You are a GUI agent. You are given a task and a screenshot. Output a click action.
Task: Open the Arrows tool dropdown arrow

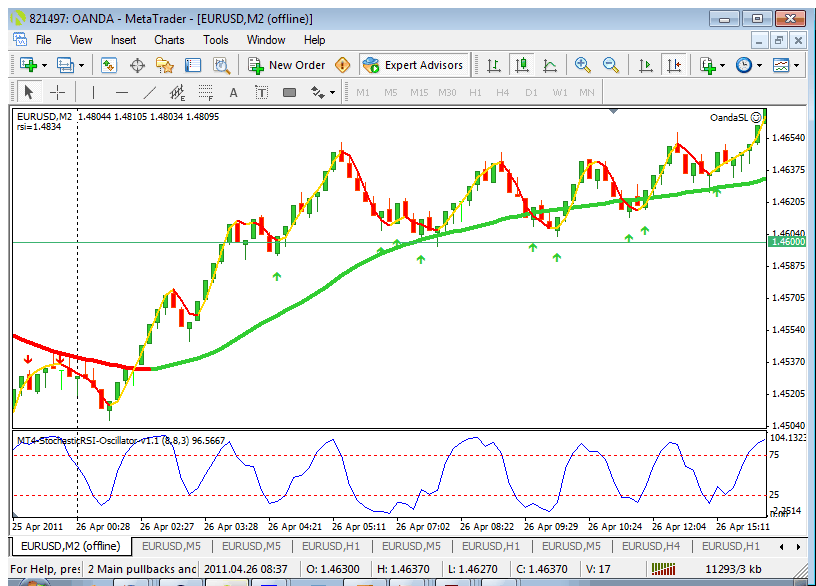pyautogui.click(x=333, y=93)
